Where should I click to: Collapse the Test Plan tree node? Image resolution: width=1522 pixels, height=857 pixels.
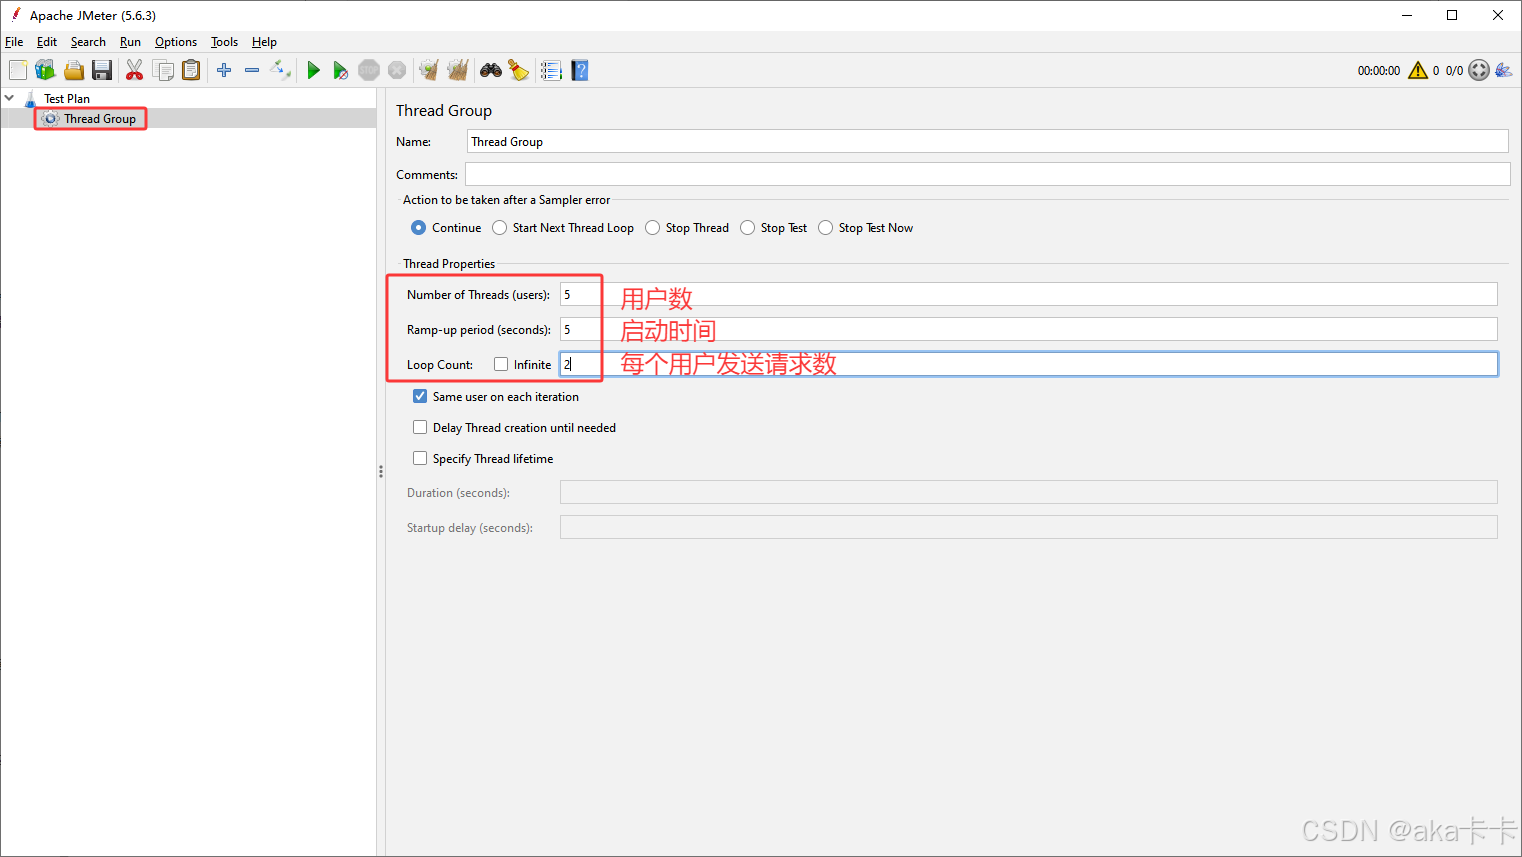pyautogui.click(x=9, y=98)
